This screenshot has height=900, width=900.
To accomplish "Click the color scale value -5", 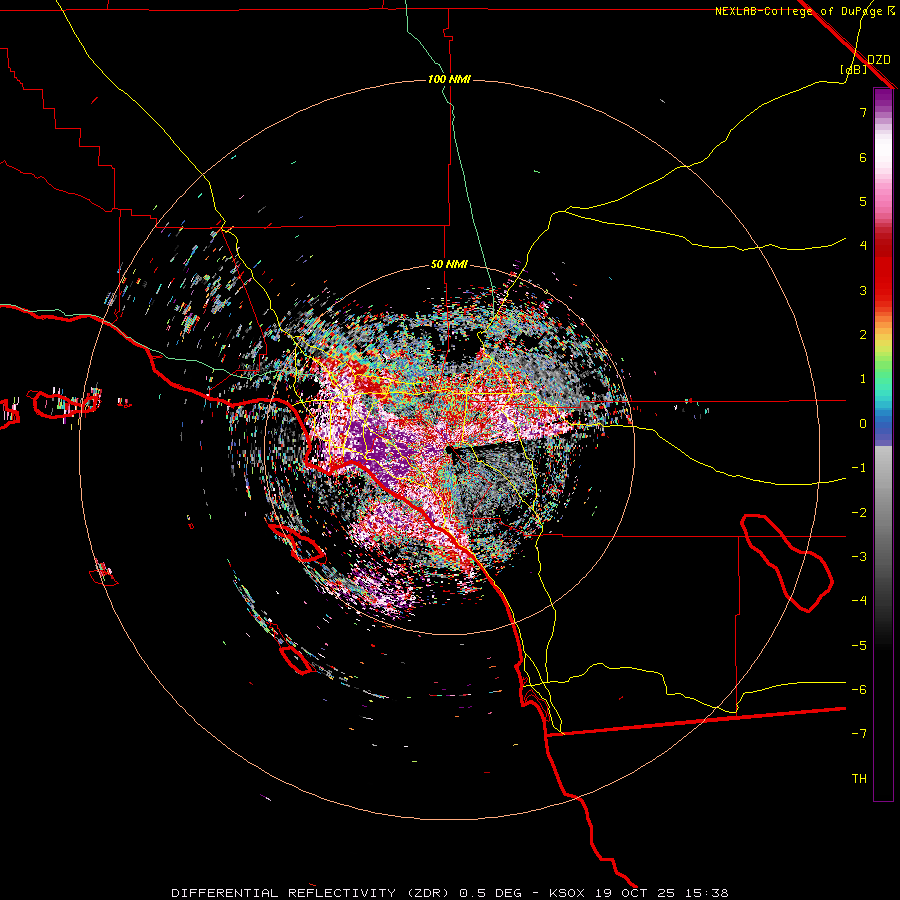I will [x=859, y=646].
